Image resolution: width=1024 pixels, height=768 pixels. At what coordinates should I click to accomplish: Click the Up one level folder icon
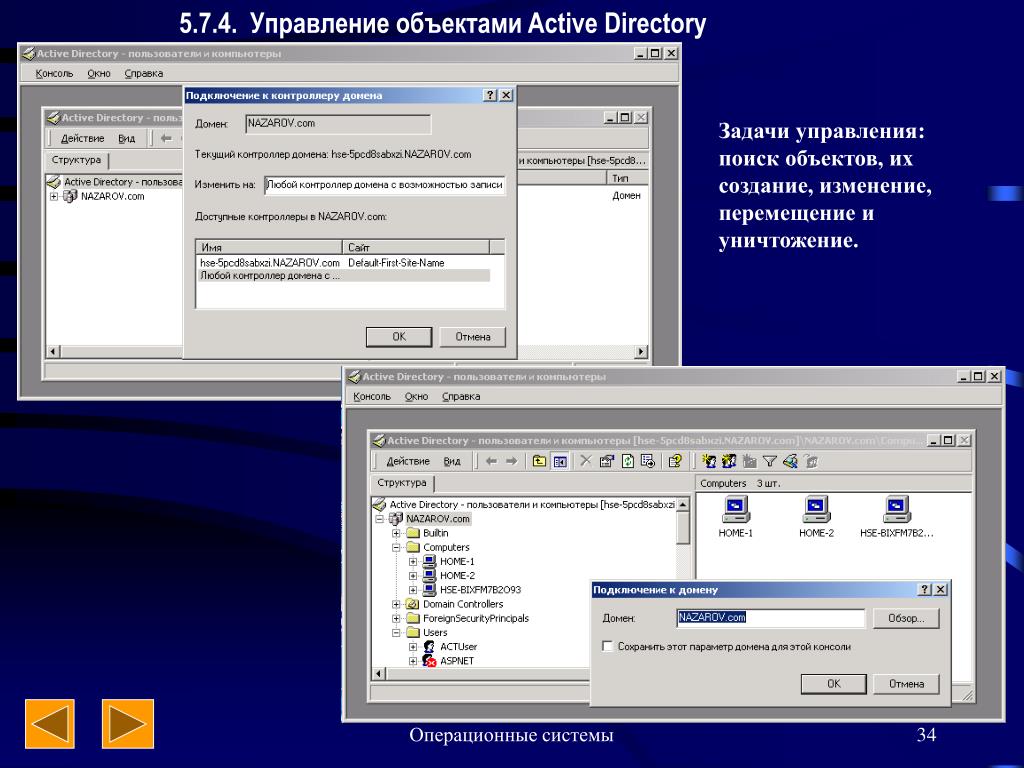point(539,461)
